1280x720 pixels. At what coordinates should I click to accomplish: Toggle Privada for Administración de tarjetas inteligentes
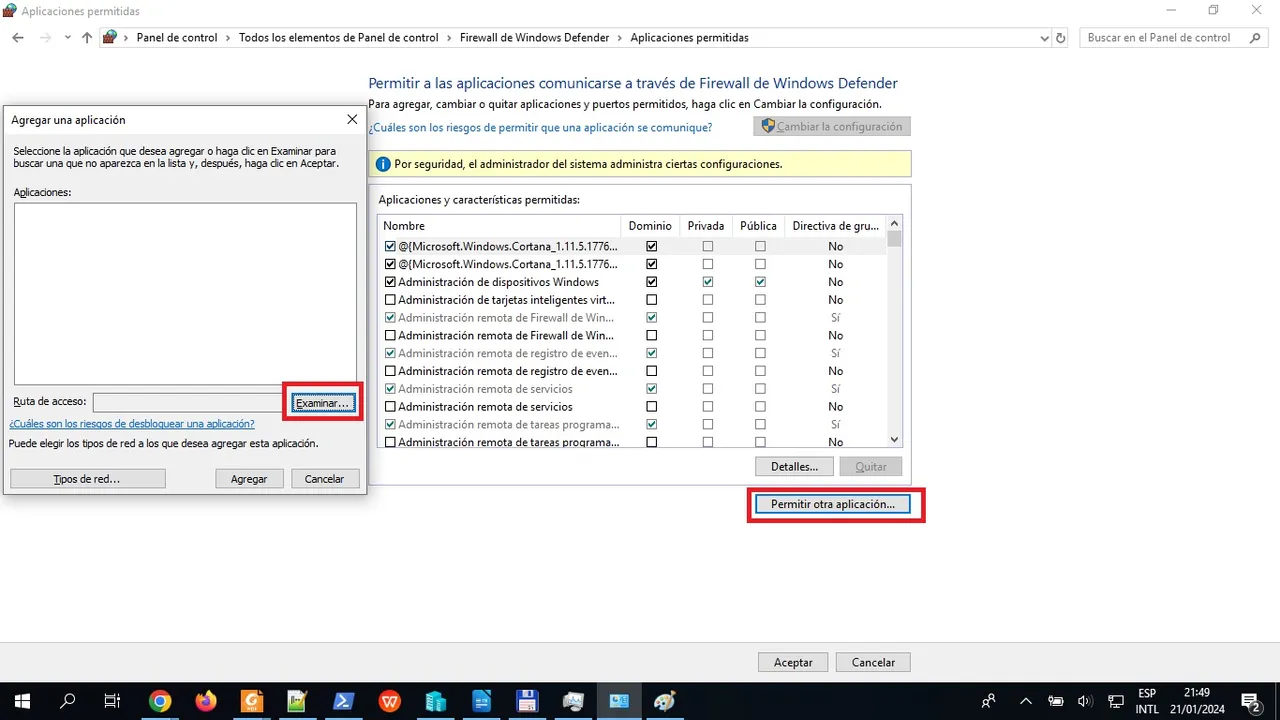708,300
